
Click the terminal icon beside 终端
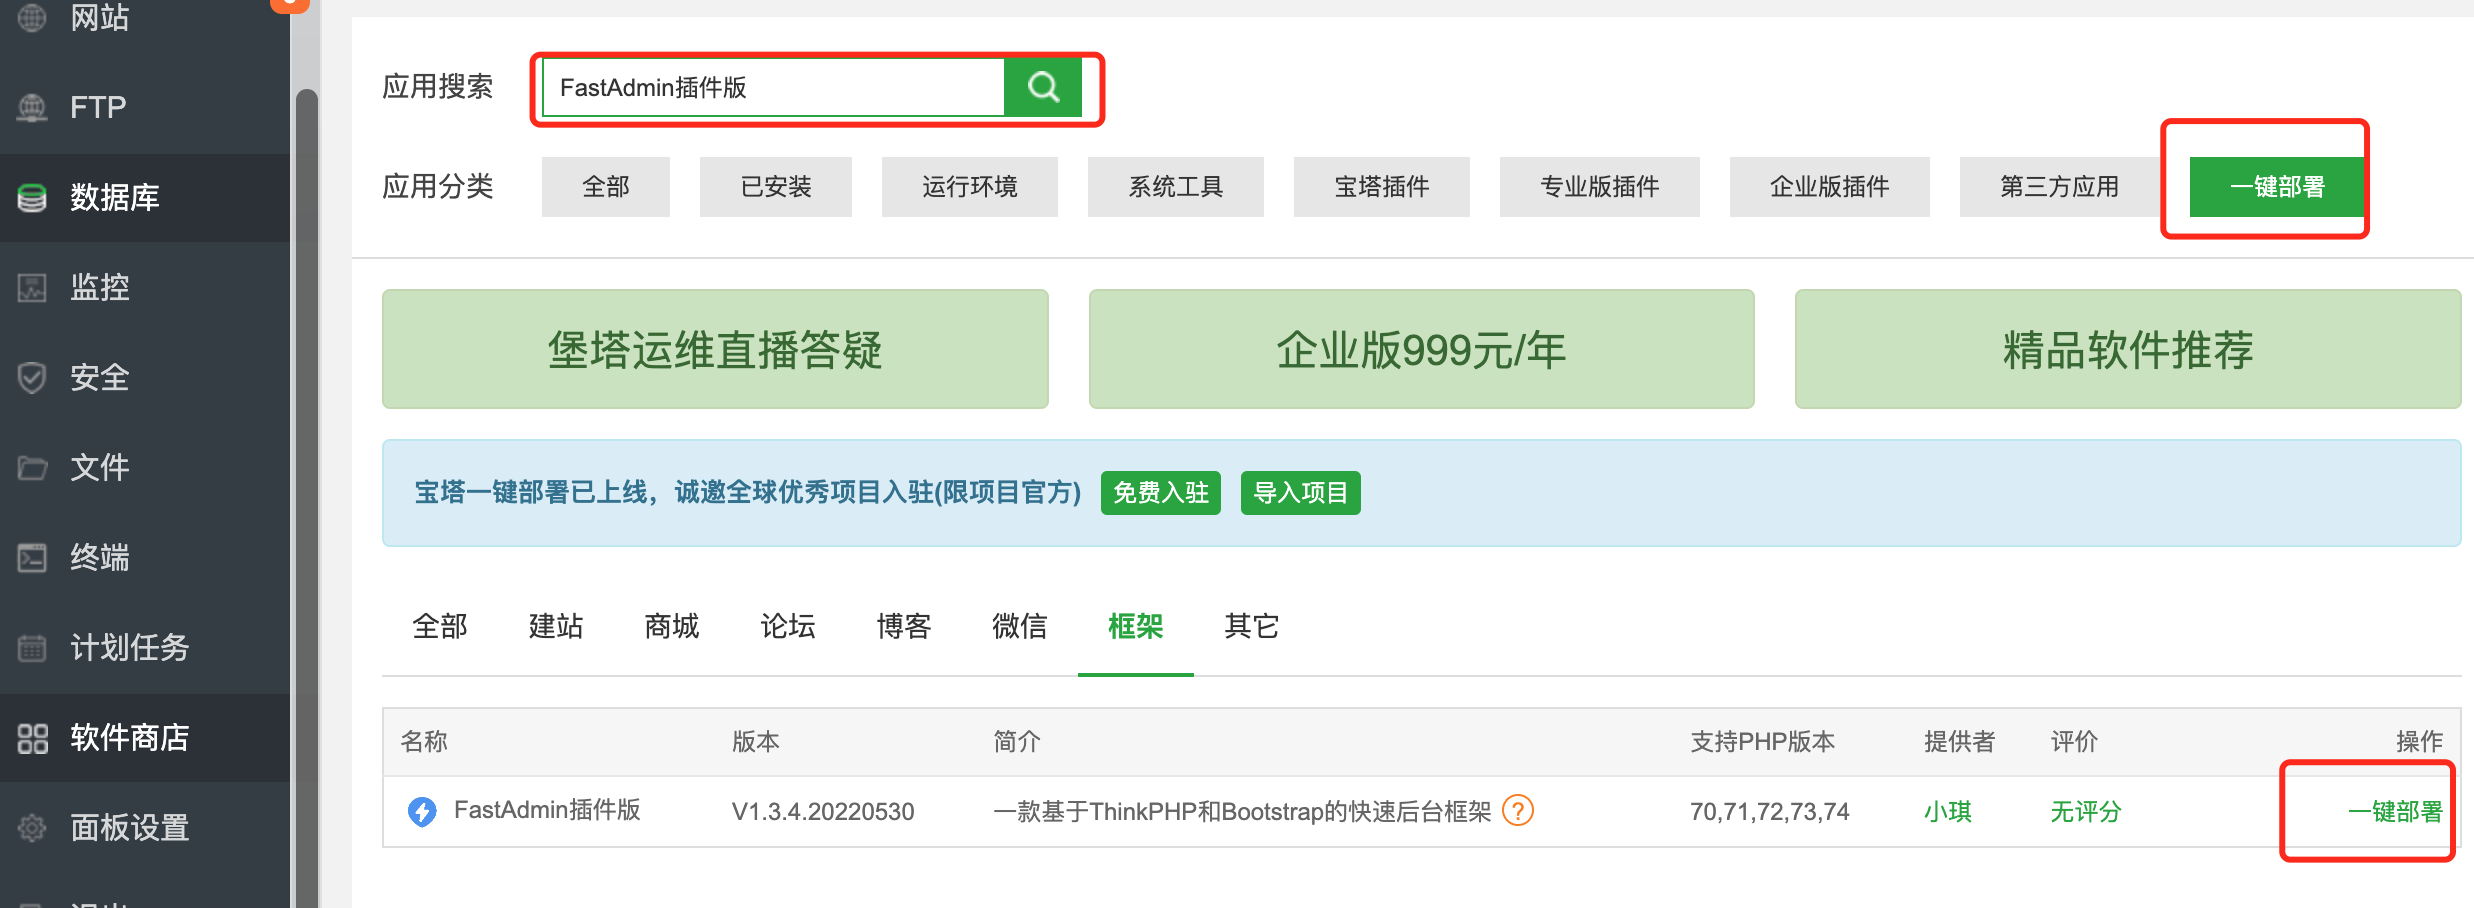tap(32, 557)
